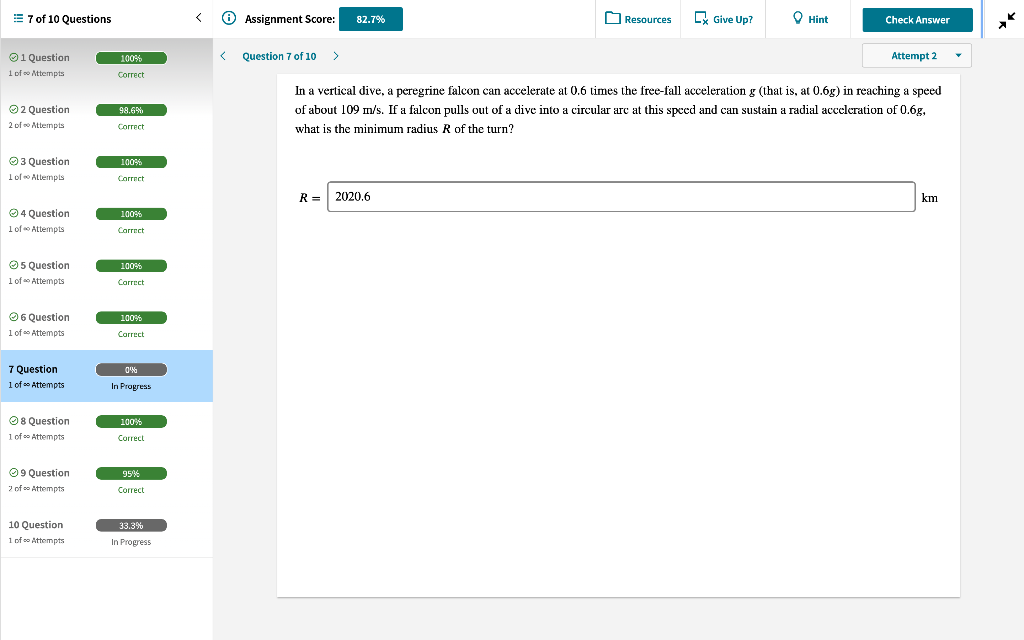1024x640 pixels.
Task: Click Question 10's 33.3% progress bar
Action: 131,525
